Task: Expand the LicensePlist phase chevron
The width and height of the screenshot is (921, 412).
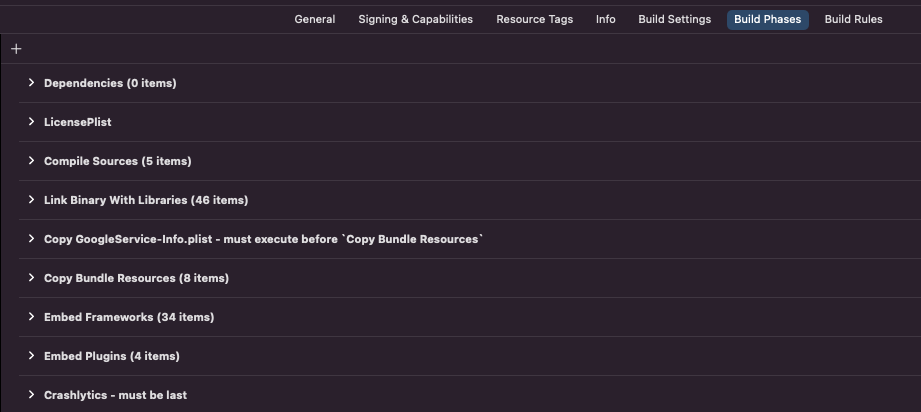Action: [31, 122]
